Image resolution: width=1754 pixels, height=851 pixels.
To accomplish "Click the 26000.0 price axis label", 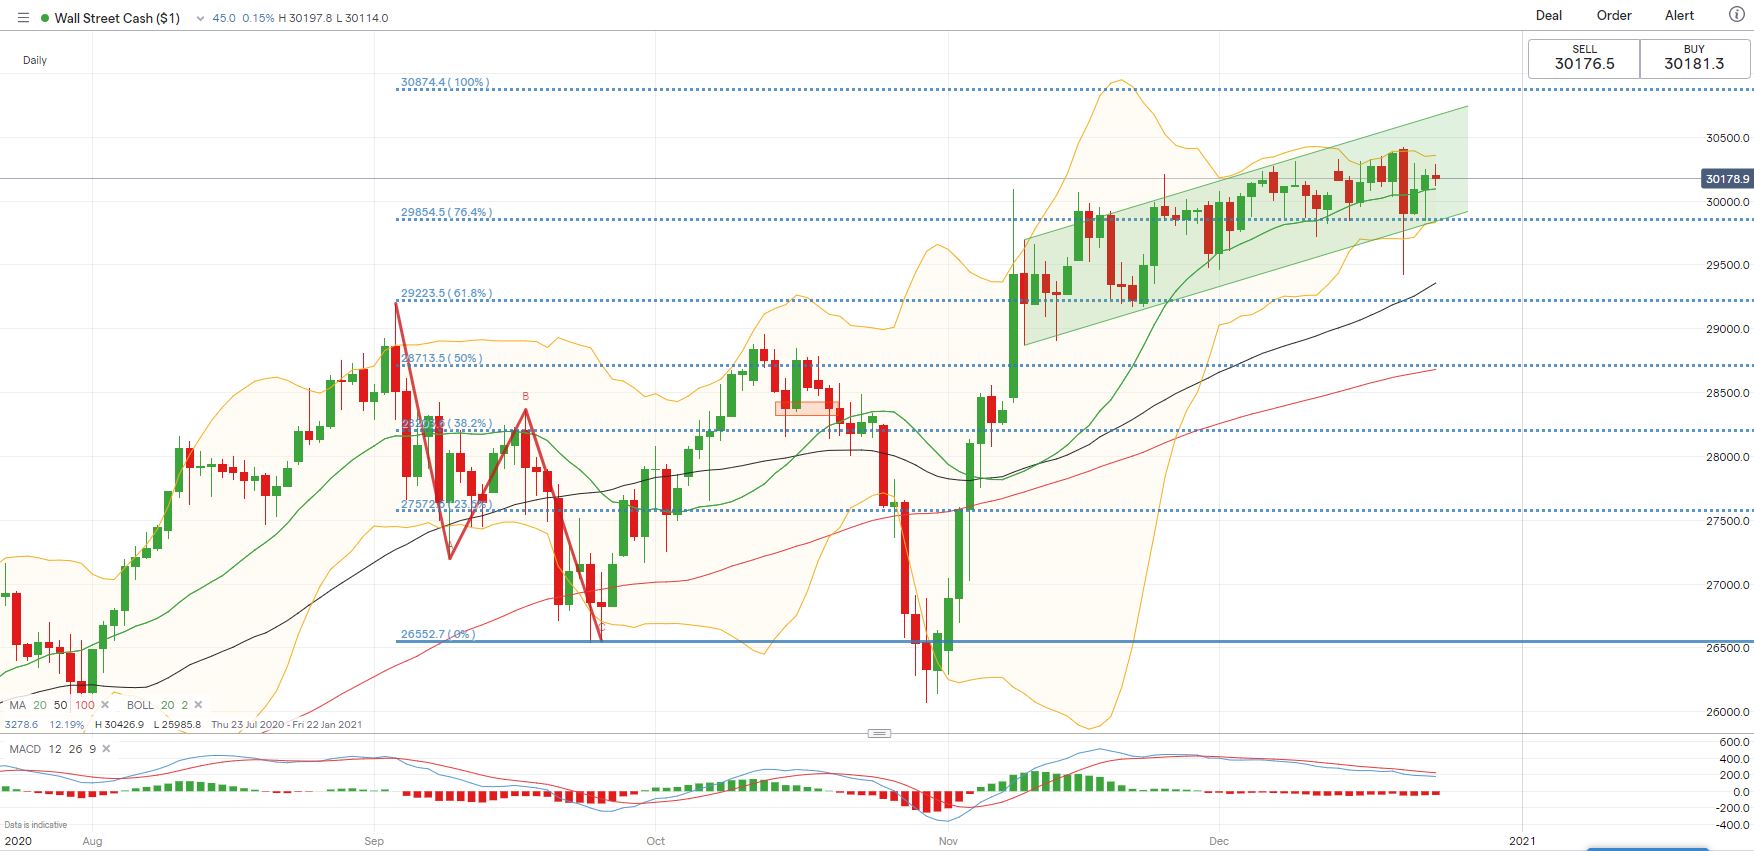I will tap(1728, 712).
